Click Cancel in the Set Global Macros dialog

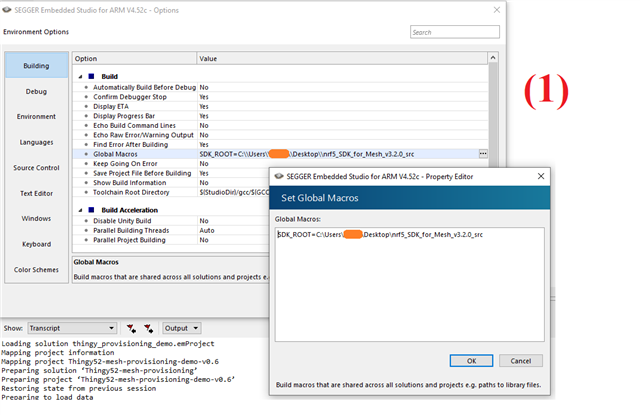point(521,361)
